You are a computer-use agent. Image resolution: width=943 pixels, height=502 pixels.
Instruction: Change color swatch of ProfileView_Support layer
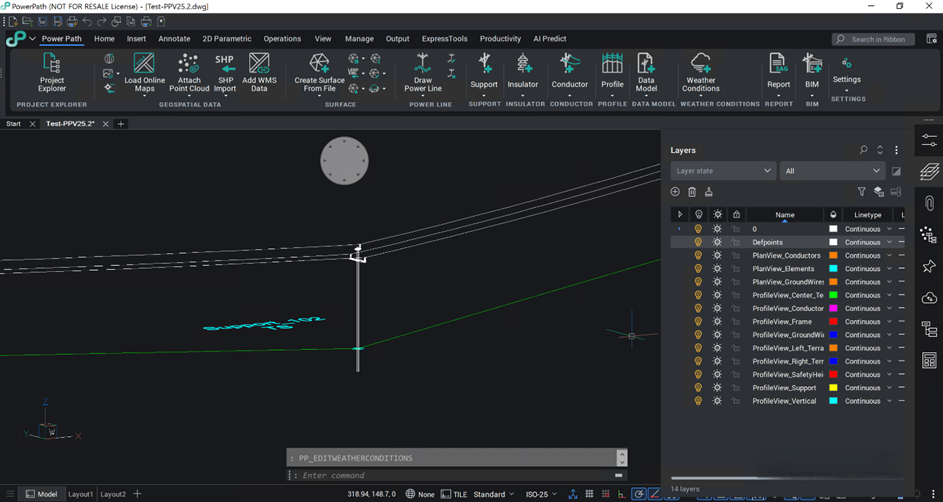(833, 388)
